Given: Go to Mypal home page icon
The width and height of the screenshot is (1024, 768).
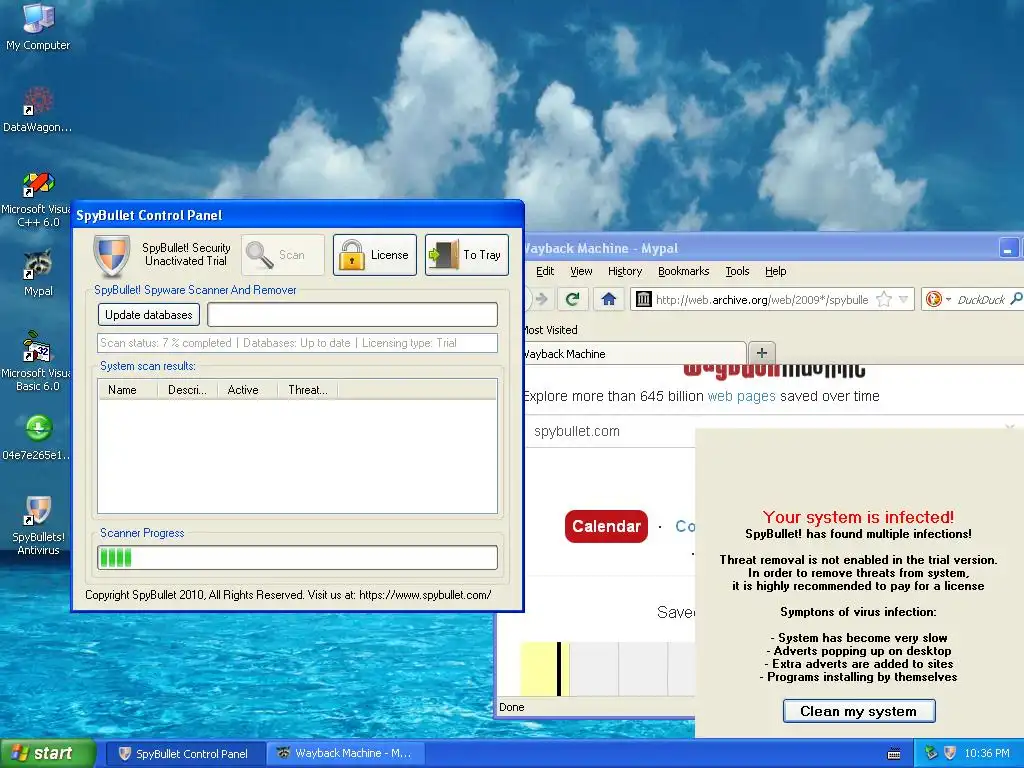Looking at the screenshot, I should pos(609,299).
